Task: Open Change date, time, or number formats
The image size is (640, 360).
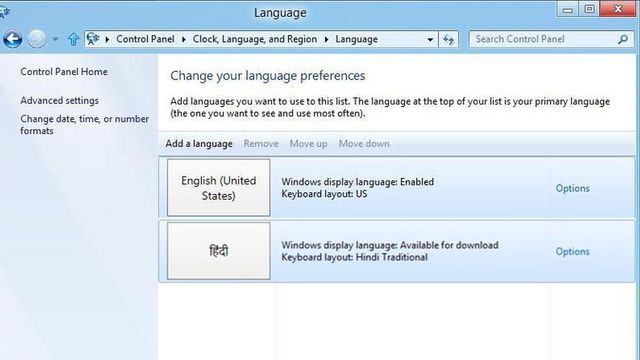Action: point(84,124)
